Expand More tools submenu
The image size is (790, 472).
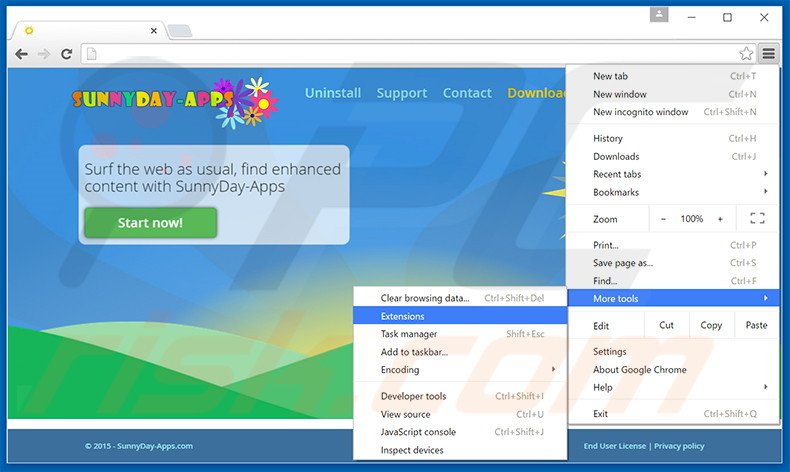[674, 299]
